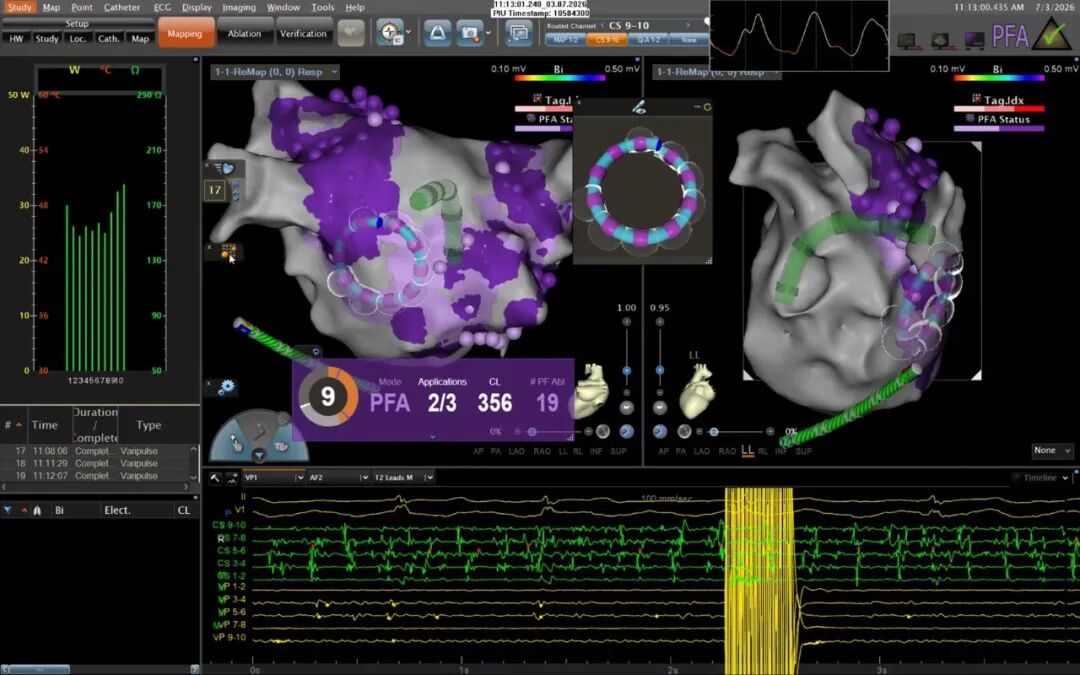Open the Catheter menu
This screenshot has height=675, width=1080.
pyautogui.click(x=122, y=7)
